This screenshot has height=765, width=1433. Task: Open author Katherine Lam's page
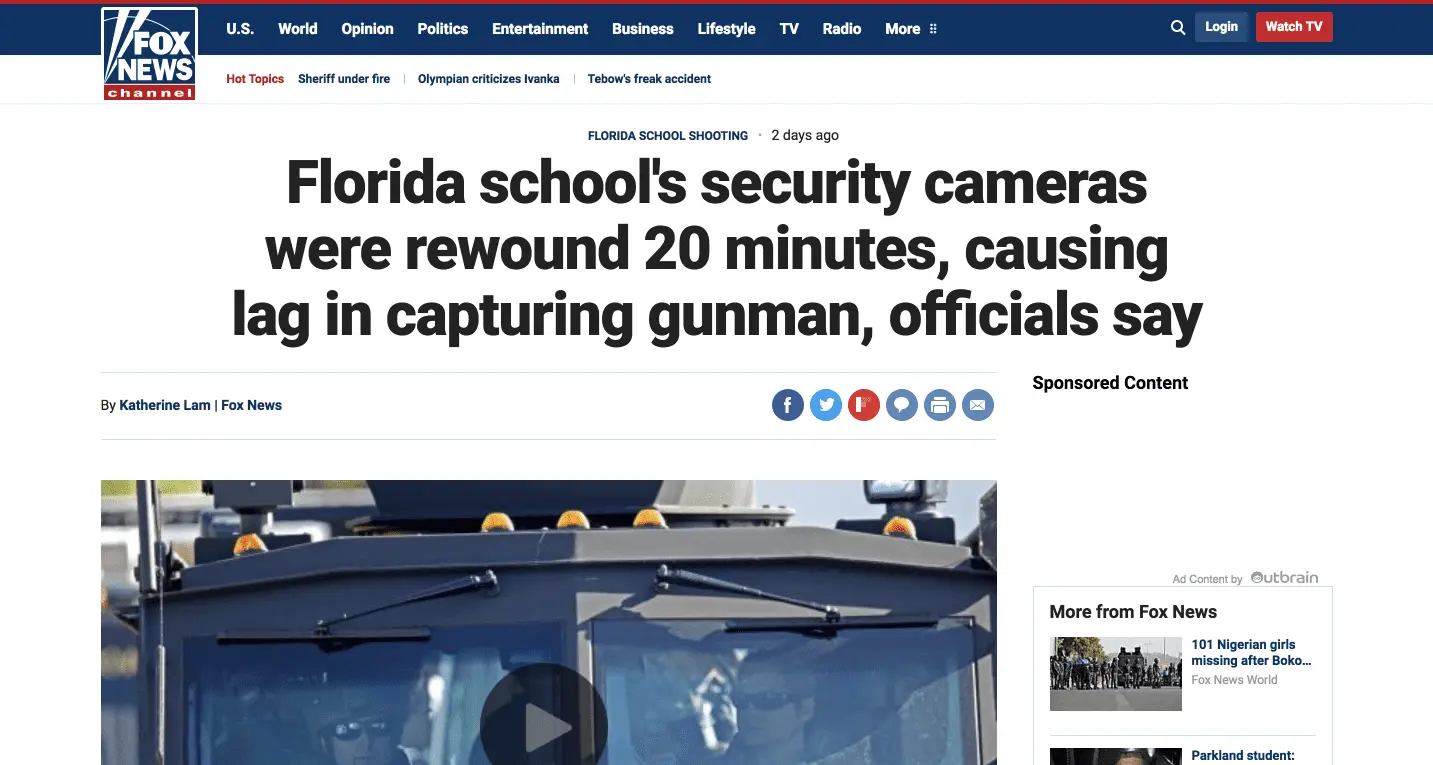coord(165,405)
